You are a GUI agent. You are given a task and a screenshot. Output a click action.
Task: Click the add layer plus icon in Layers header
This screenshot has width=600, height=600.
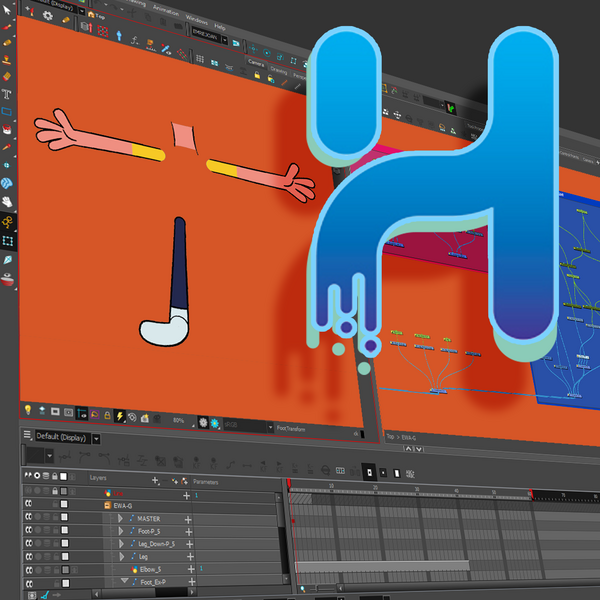155,480
